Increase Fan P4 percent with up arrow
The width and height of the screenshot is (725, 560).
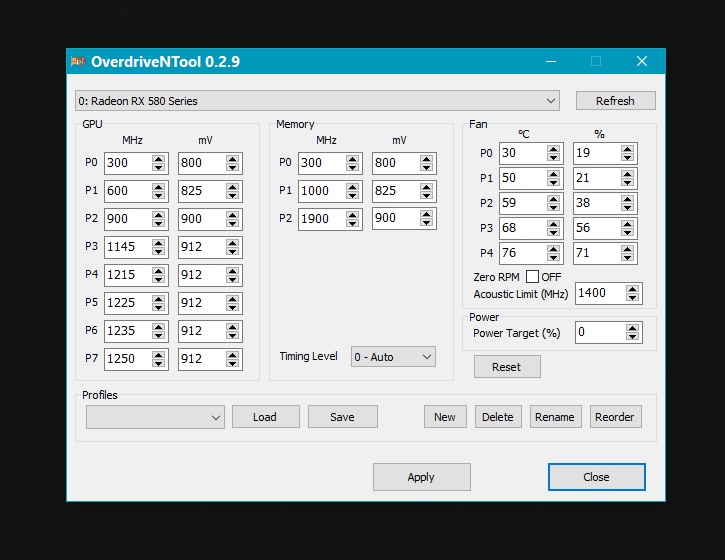click(x=627, y=249)
